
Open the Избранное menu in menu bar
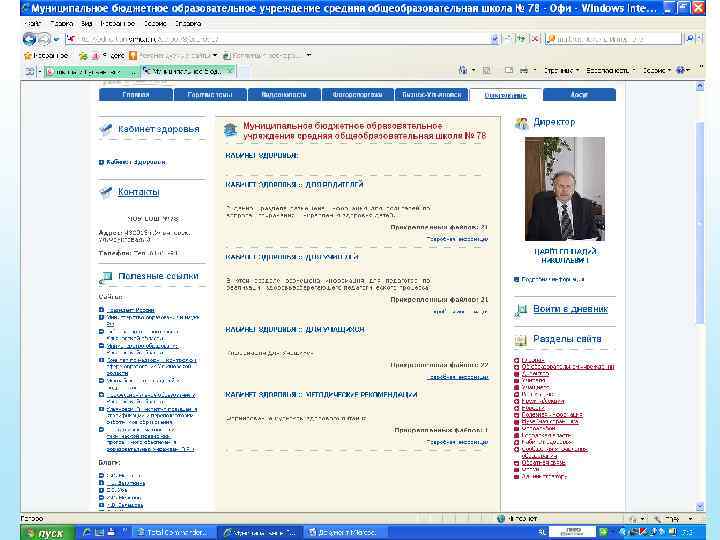click(x=117, y=23)
